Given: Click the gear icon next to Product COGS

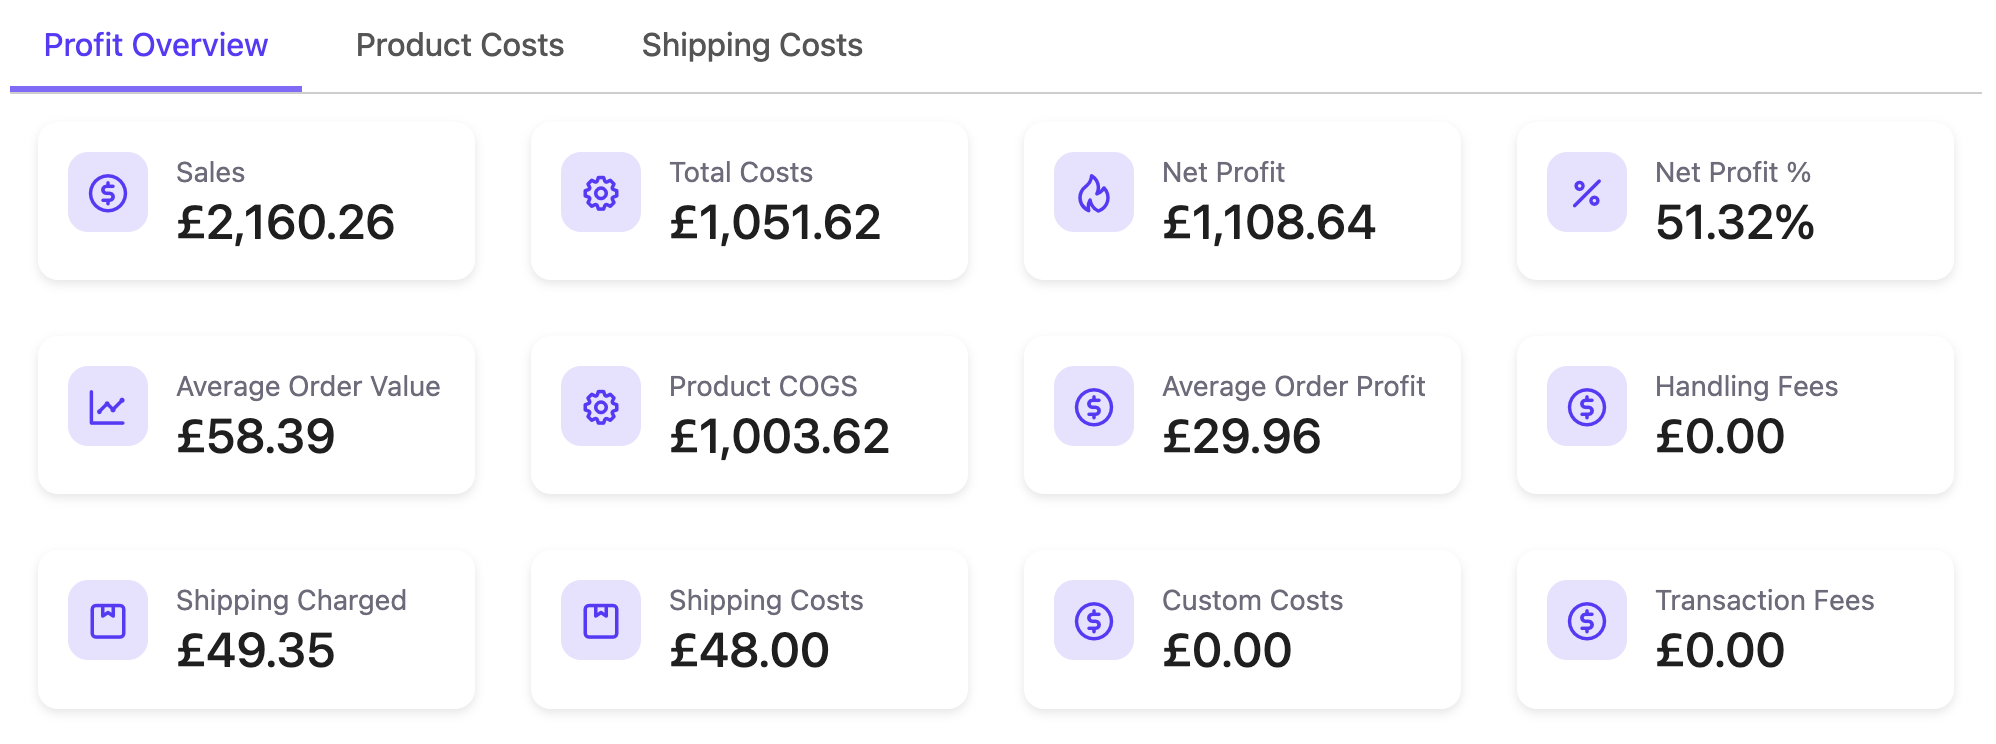Looking at the screenshot, I should 601,406.
